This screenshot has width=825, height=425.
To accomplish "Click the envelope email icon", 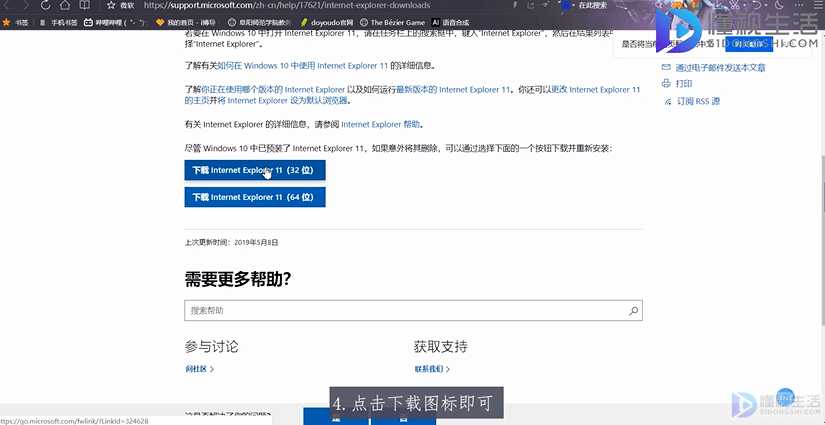I will (666, 67).
